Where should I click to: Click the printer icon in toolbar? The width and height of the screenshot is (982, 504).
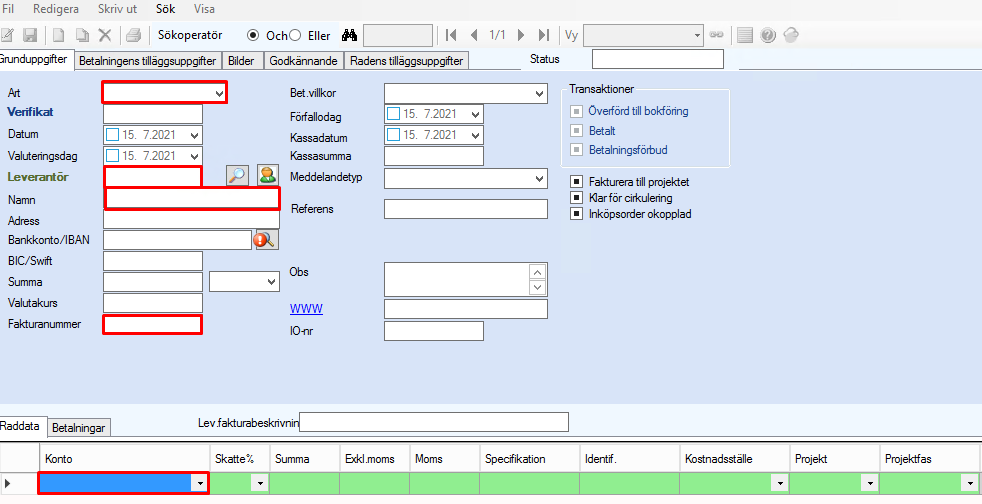coord(133,35)
